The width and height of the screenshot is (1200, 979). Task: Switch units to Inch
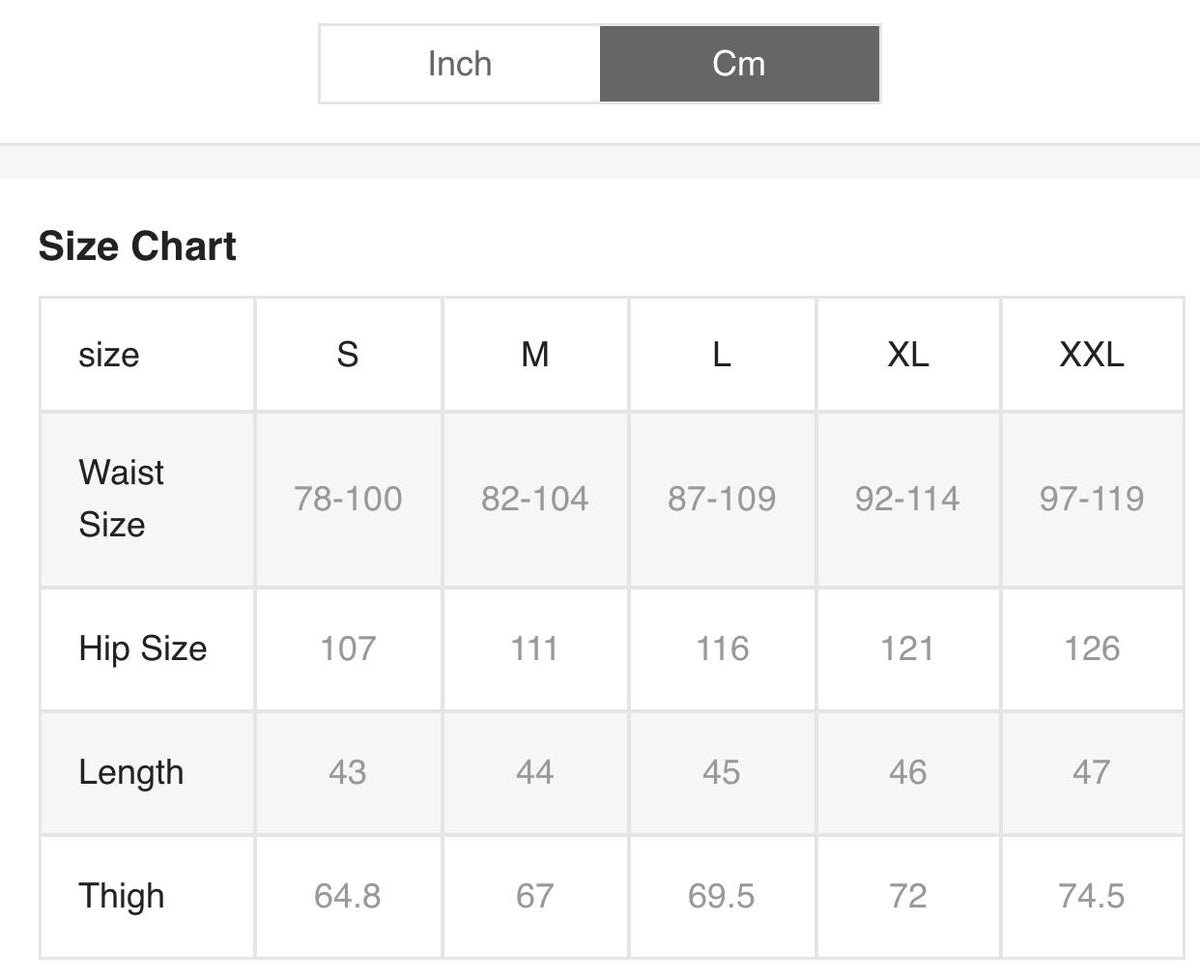click(460, 64)
